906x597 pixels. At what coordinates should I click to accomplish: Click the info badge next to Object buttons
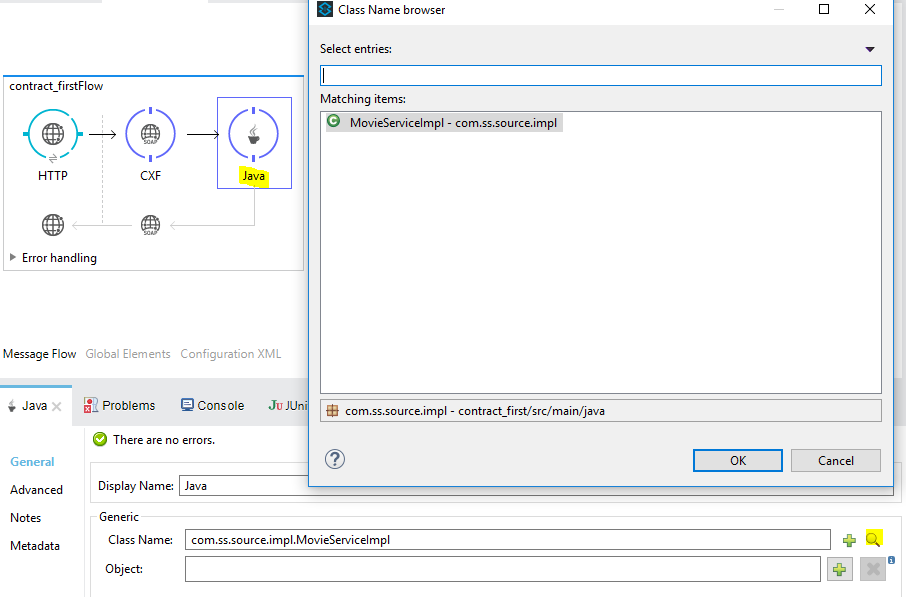pos(892,559)
